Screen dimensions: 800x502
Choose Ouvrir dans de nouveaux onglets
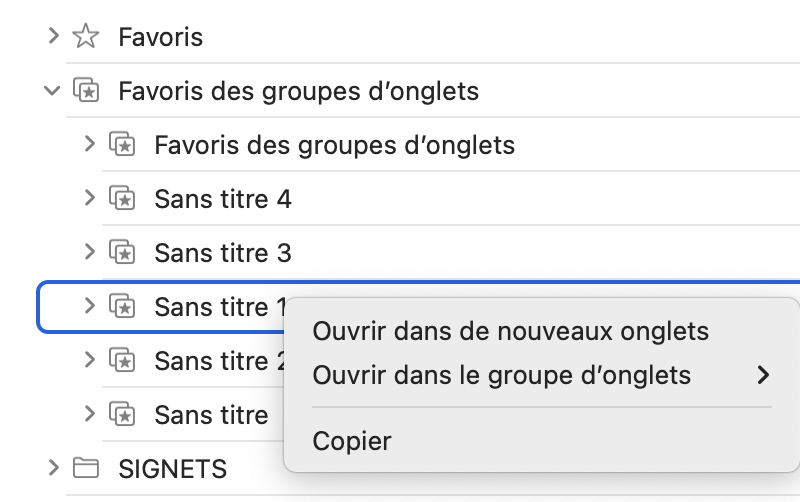pyautogui.click(x=510, y=331)
